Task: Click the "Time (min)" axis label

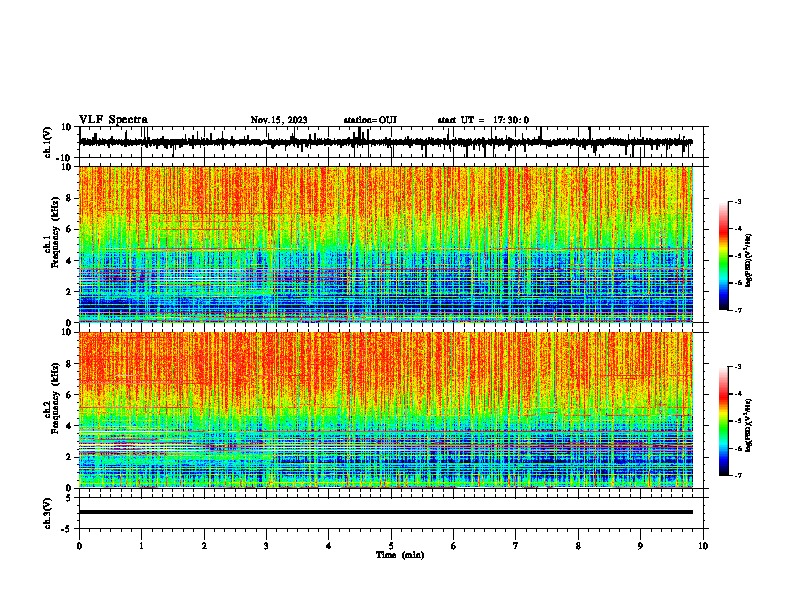Action: pos(400,555)
